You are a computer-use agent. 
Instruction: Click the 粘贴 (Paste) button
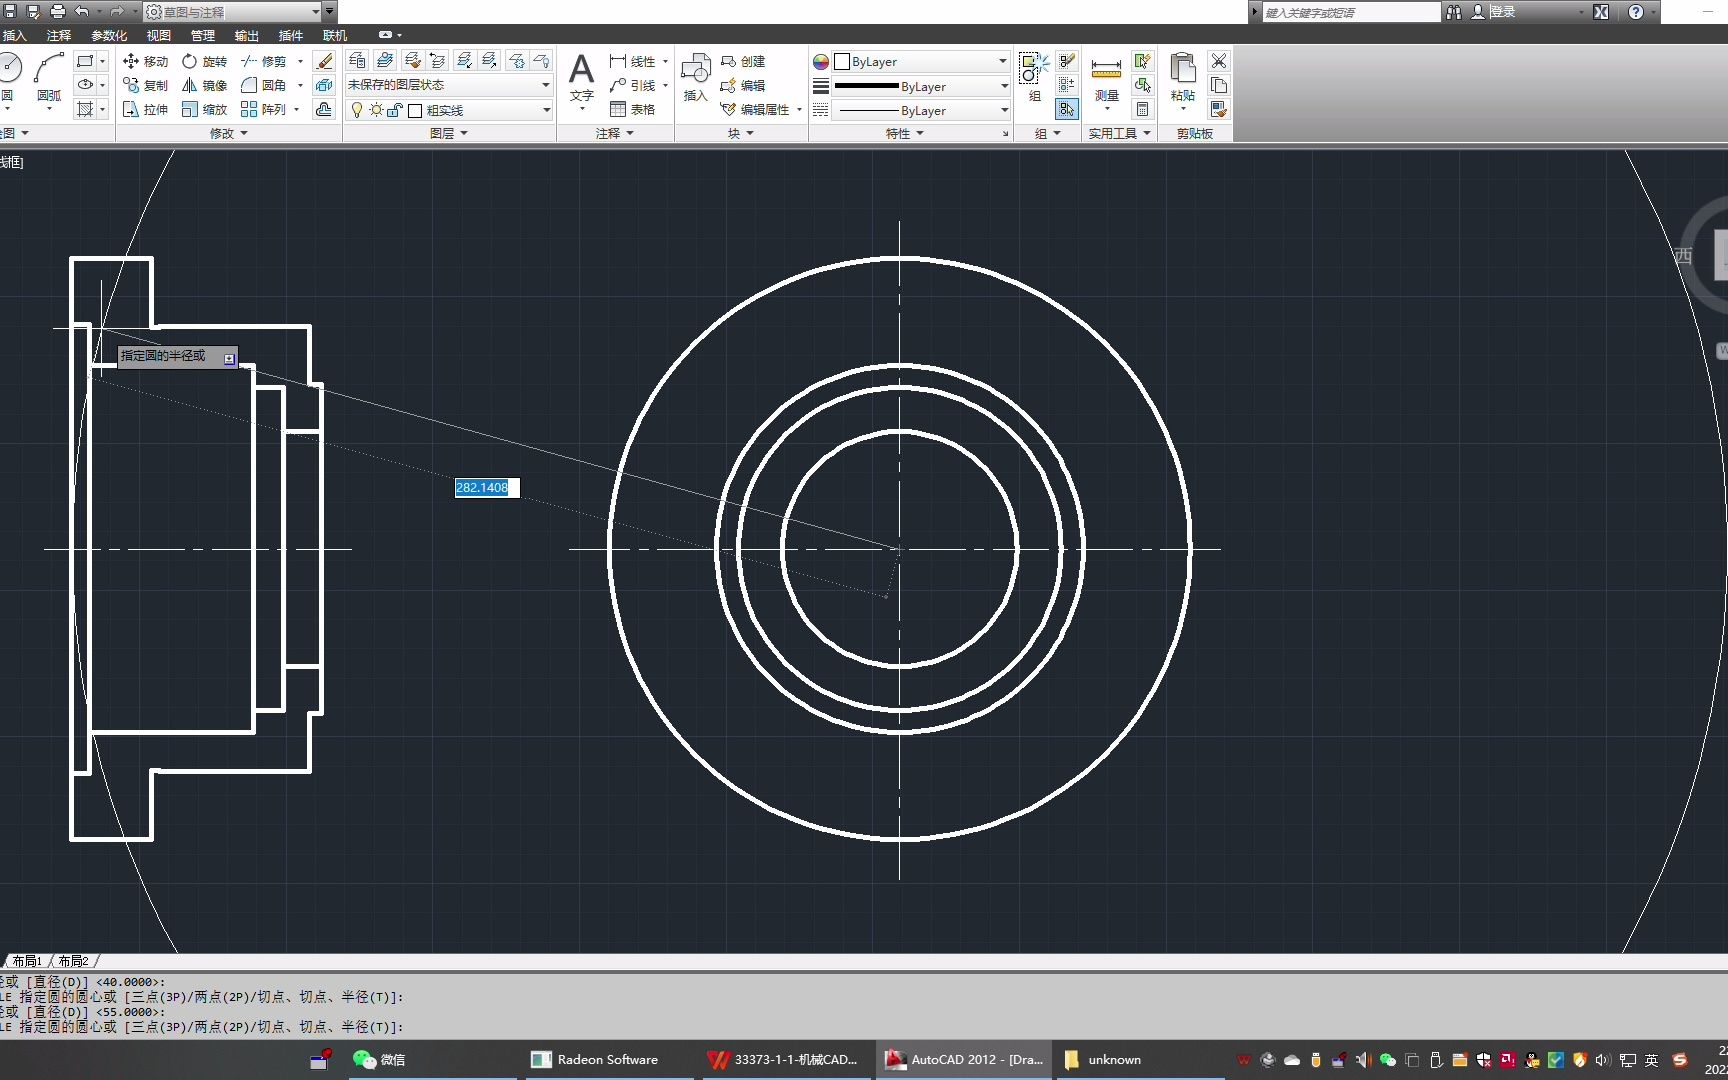coord(1183,78)
